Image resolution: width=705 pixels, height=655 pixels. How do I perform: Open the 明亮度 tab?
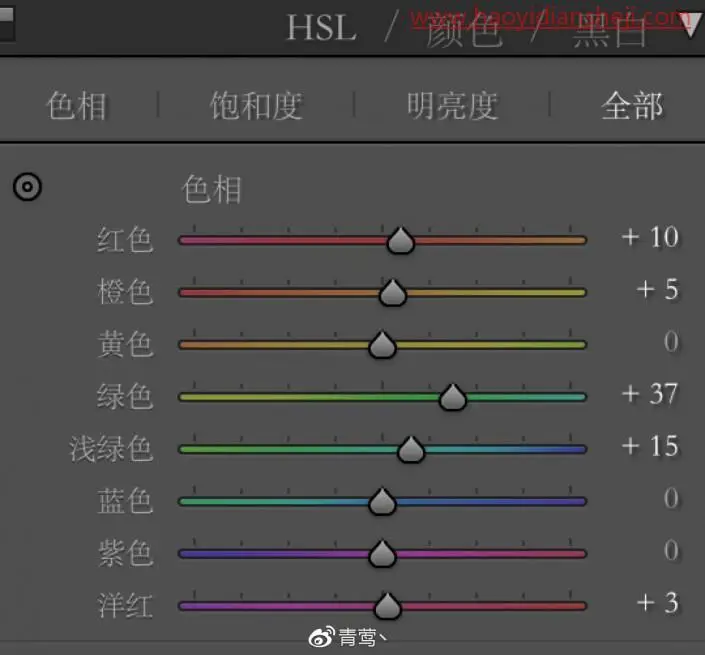click(453, 106)
